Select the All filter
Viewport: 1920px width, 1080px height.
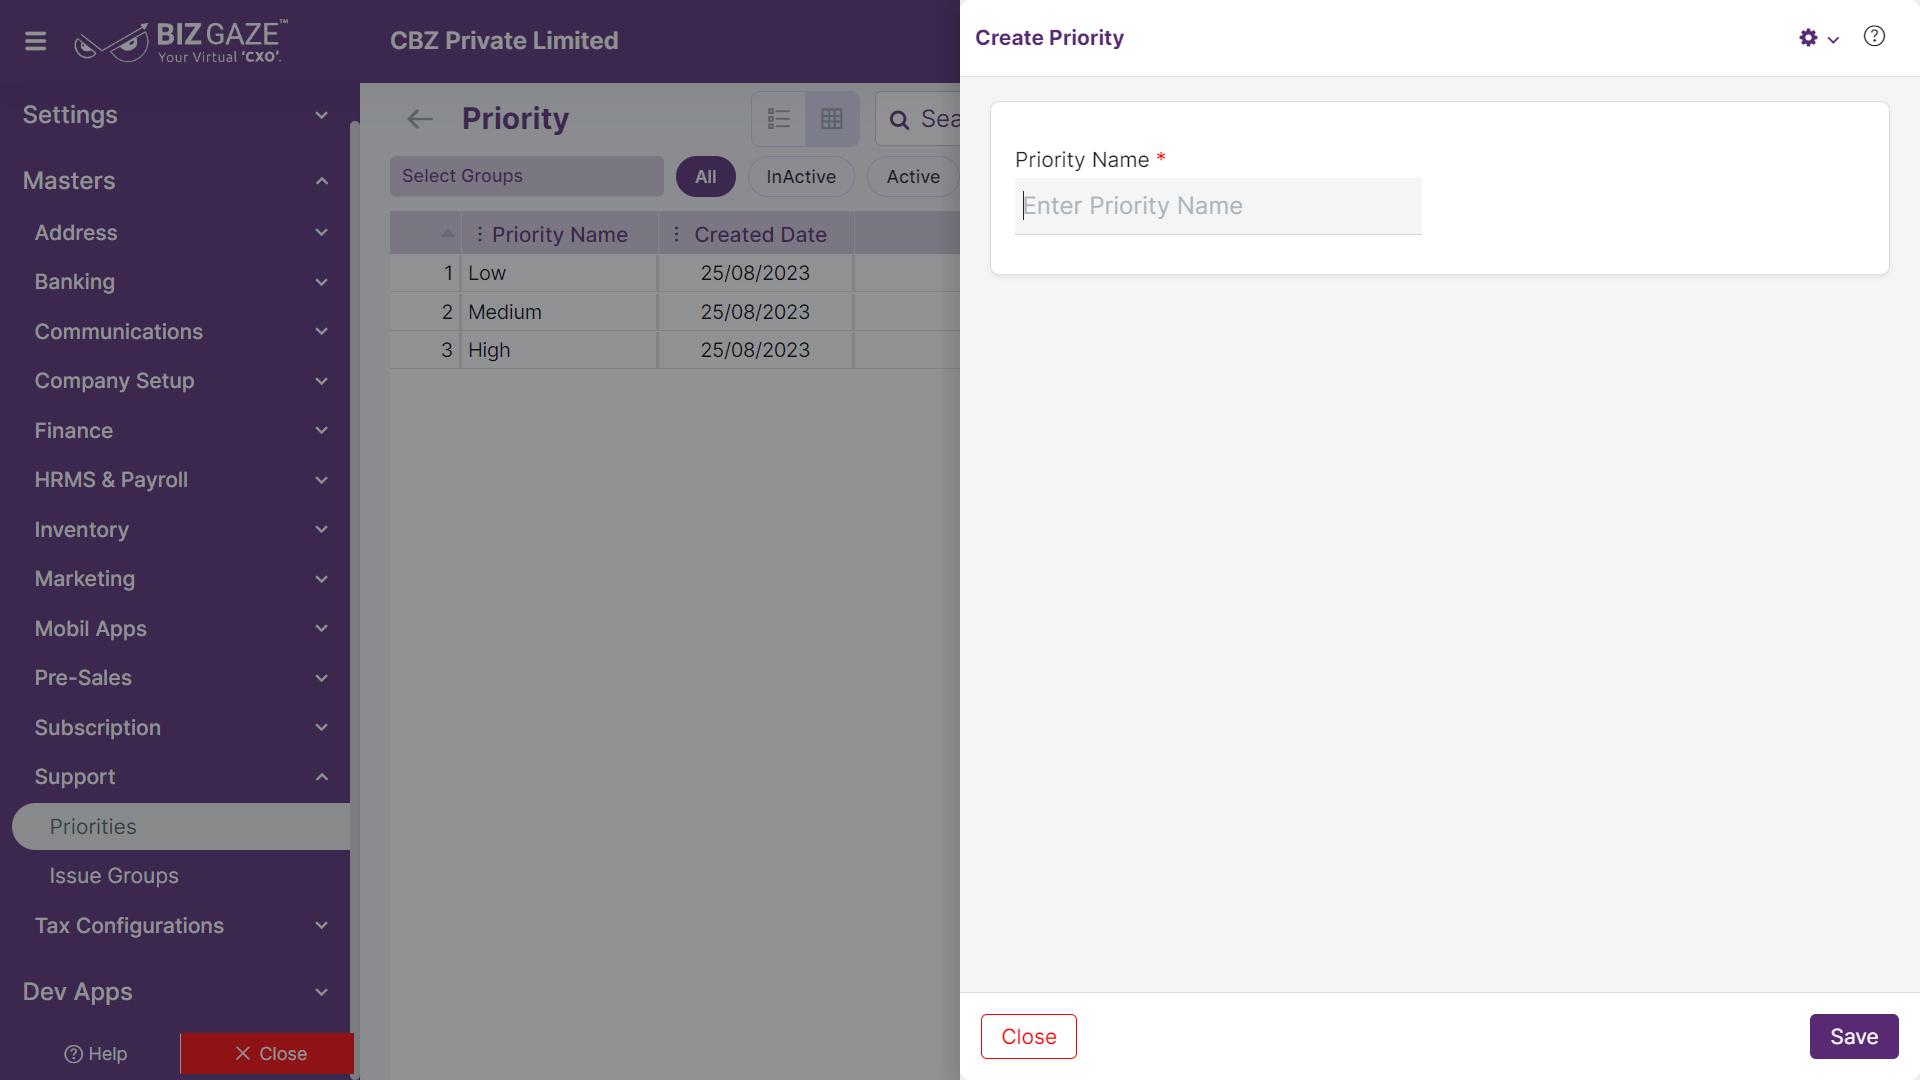(x=706, y=177)
